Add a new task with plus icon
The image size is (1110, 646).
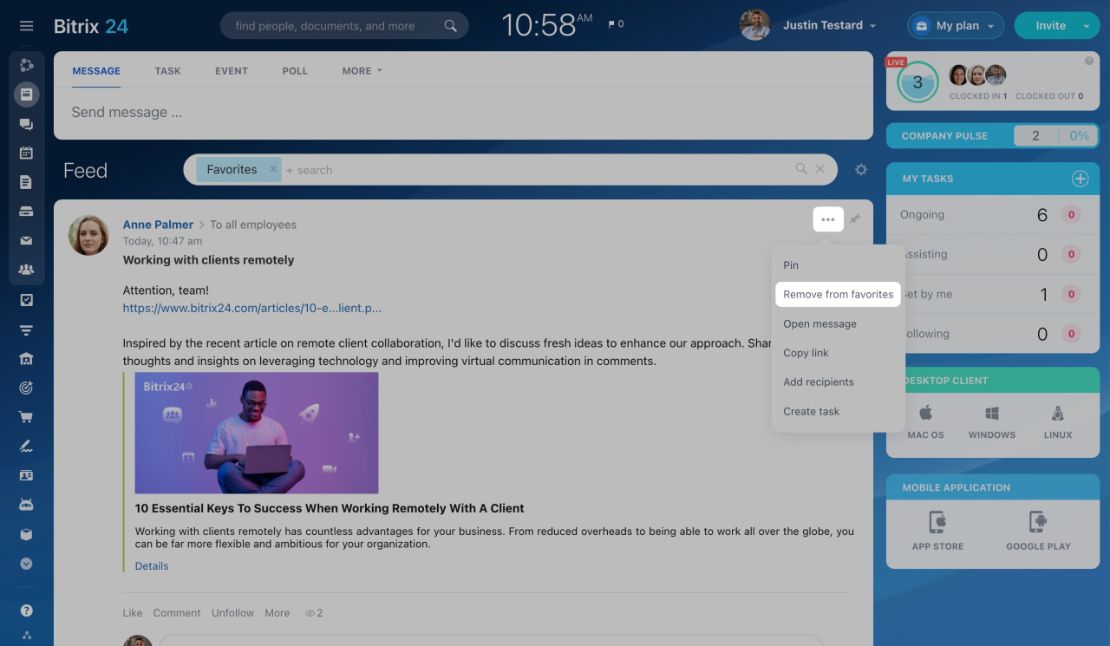[1080, 179]
